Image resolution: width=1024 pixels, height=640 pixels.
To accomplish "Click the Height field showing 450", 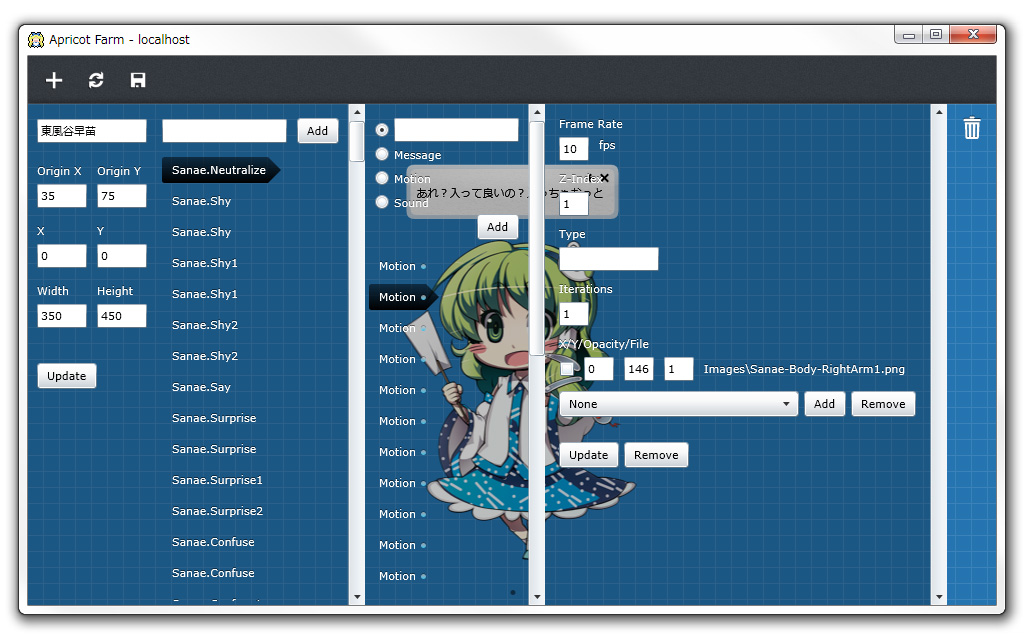I will pyautogui.click(x=121, y=316).
